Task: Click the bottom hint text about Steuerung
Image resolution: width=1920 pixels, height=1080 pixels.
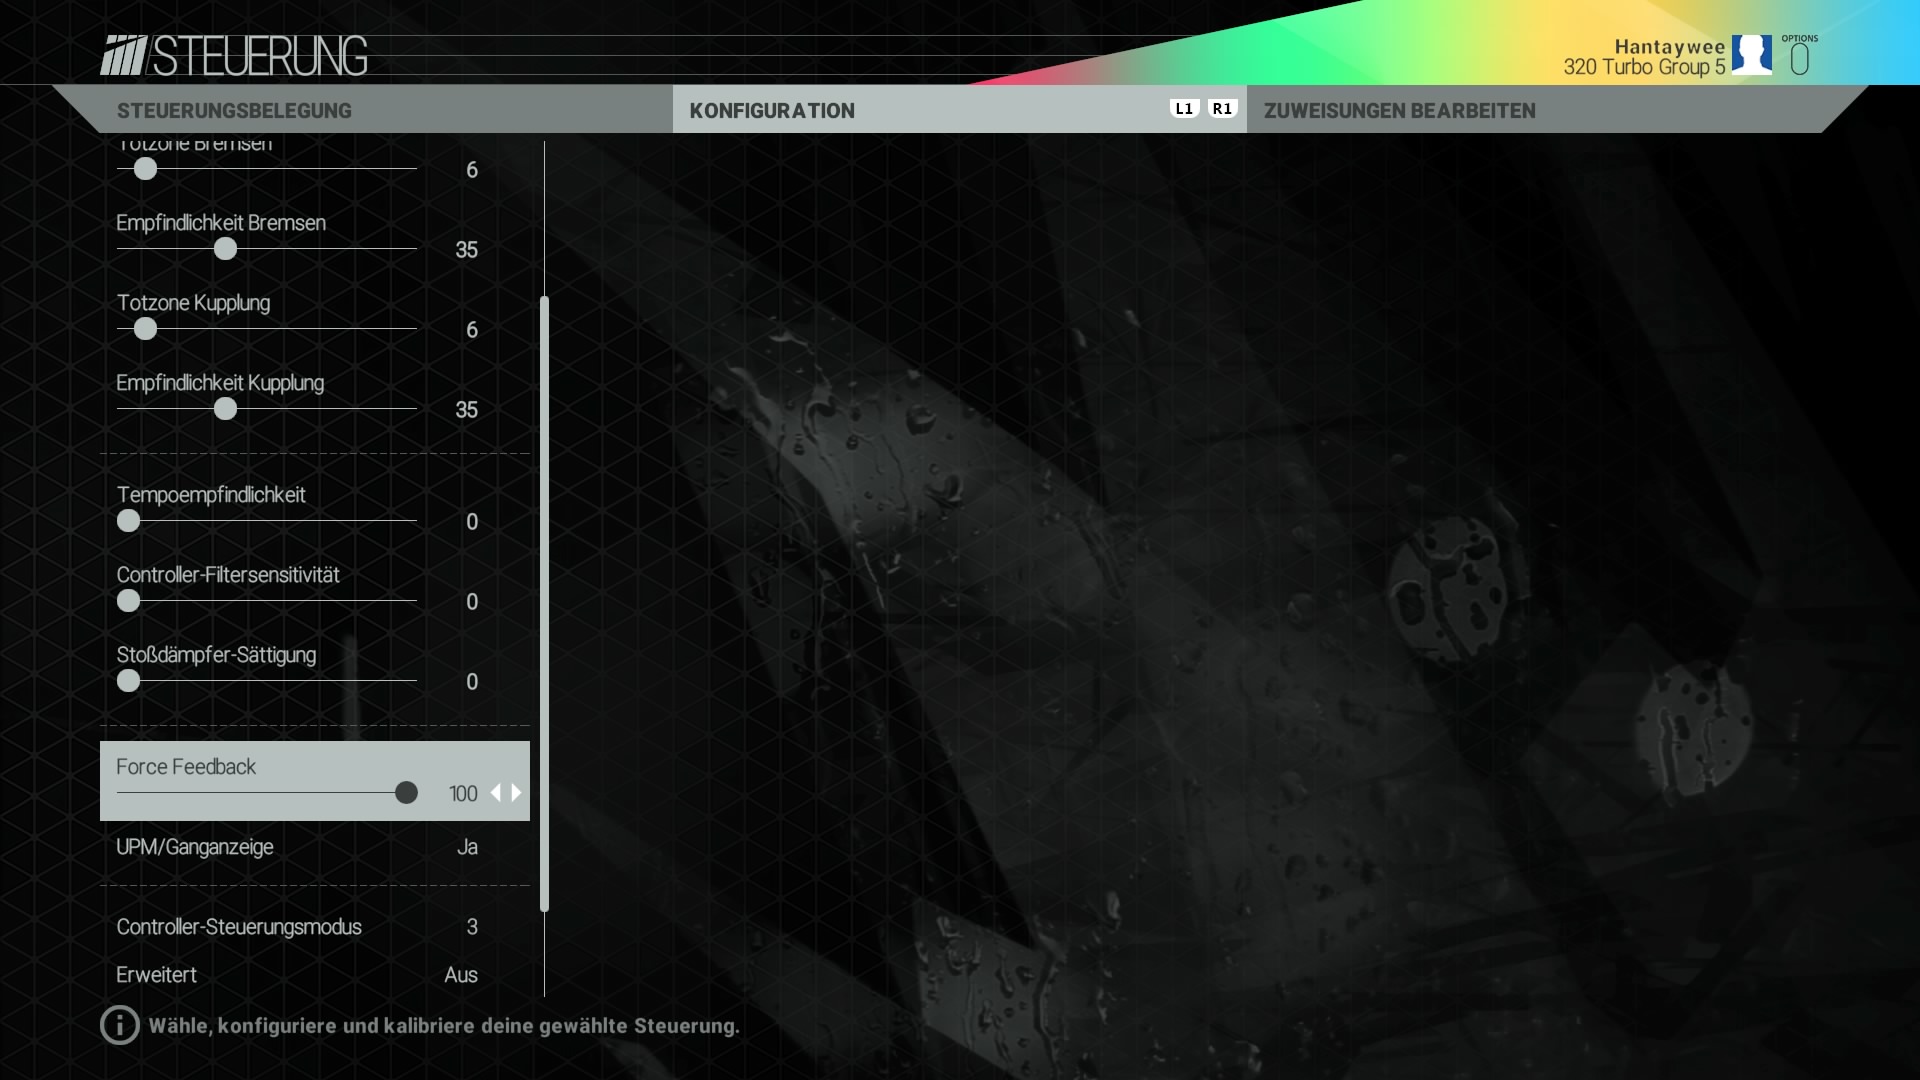Action: click(x=444, y=1026)
